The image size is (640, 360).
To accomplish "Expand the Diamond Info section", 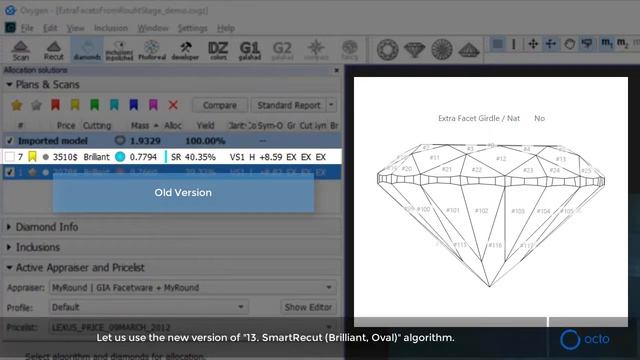I will [9, 227].
